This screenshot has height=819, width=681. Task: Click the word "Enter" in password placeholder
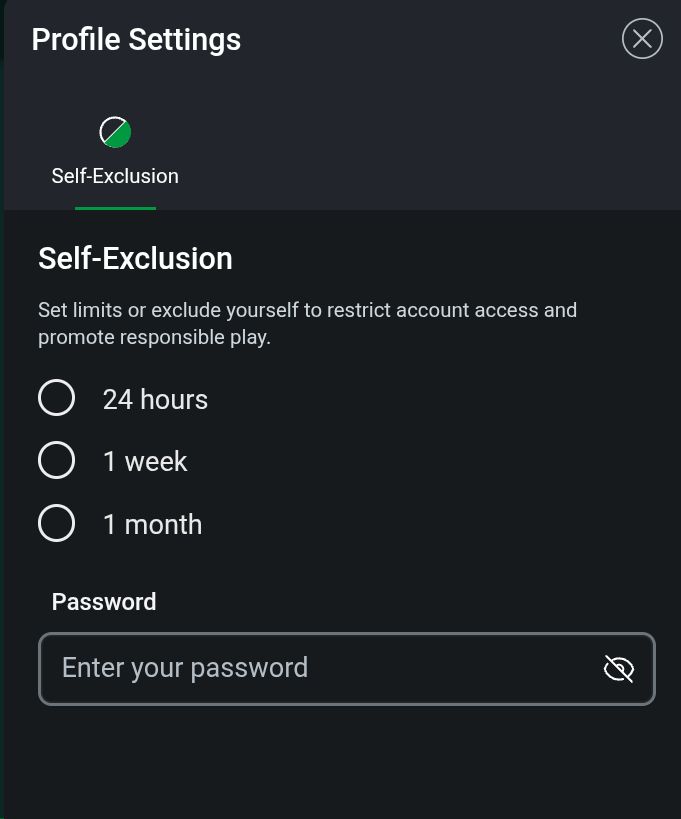[x=89, y=668]
